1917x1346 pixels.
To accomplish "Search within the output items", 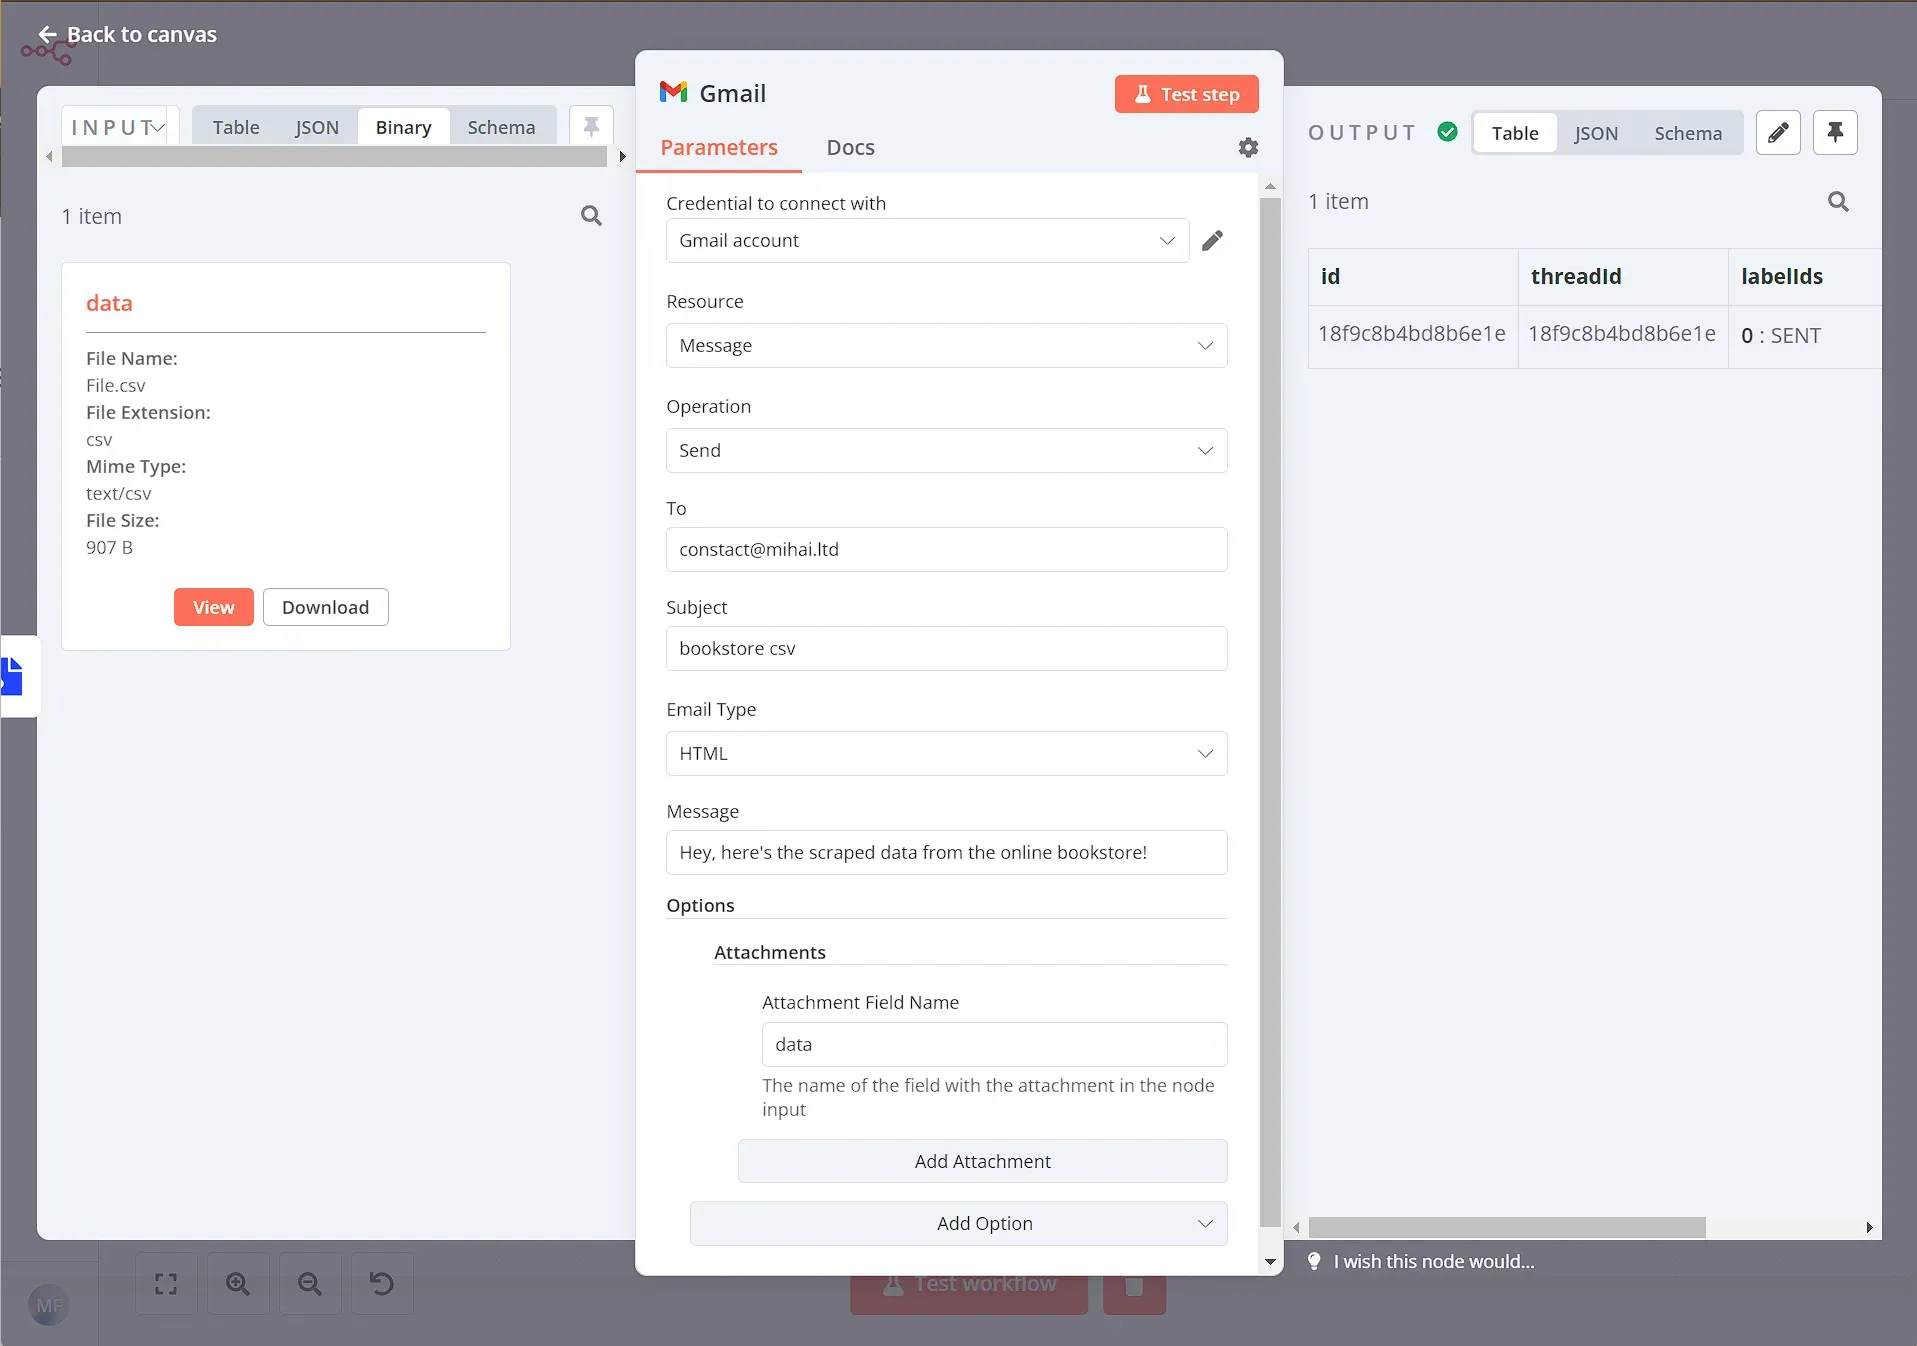I will [1838, 201].
